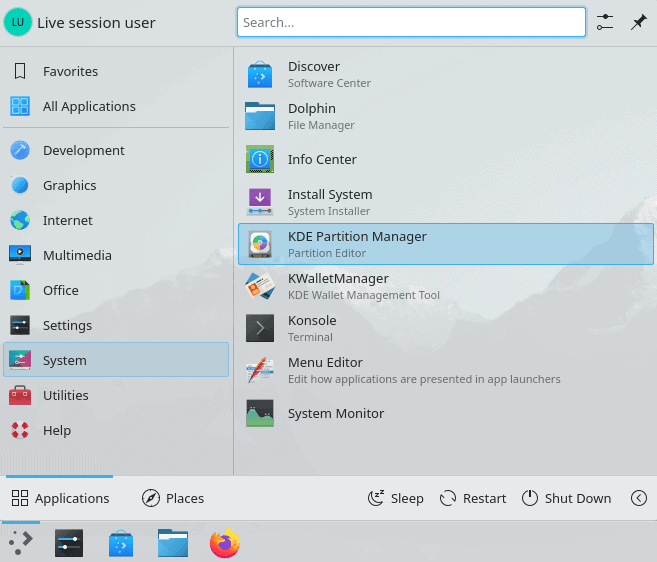
Task: Click the Help lifebuoy icon
Action: tap(20, 430)
